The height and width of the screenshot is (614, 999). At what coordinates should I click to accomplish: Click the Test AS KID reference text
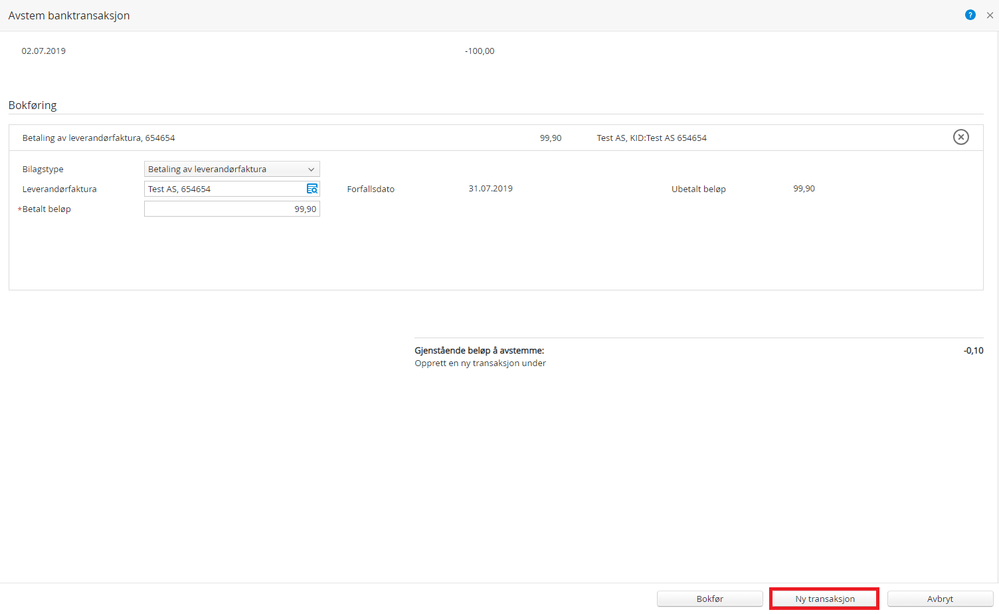pos(651,138)
